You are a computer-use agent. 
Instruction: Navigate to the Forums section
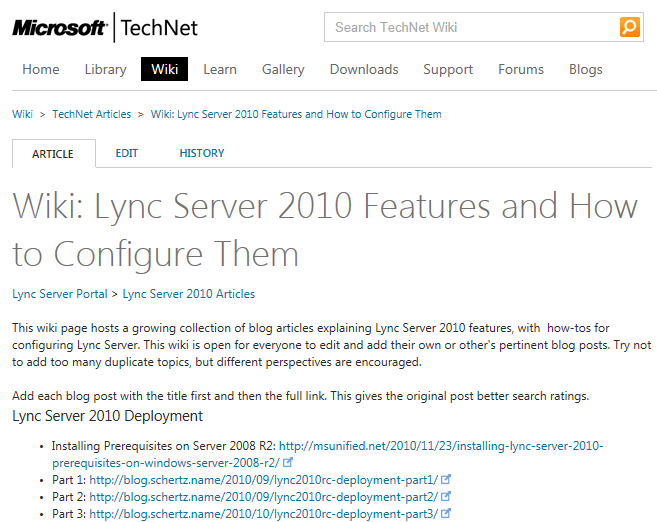[521, 69]
